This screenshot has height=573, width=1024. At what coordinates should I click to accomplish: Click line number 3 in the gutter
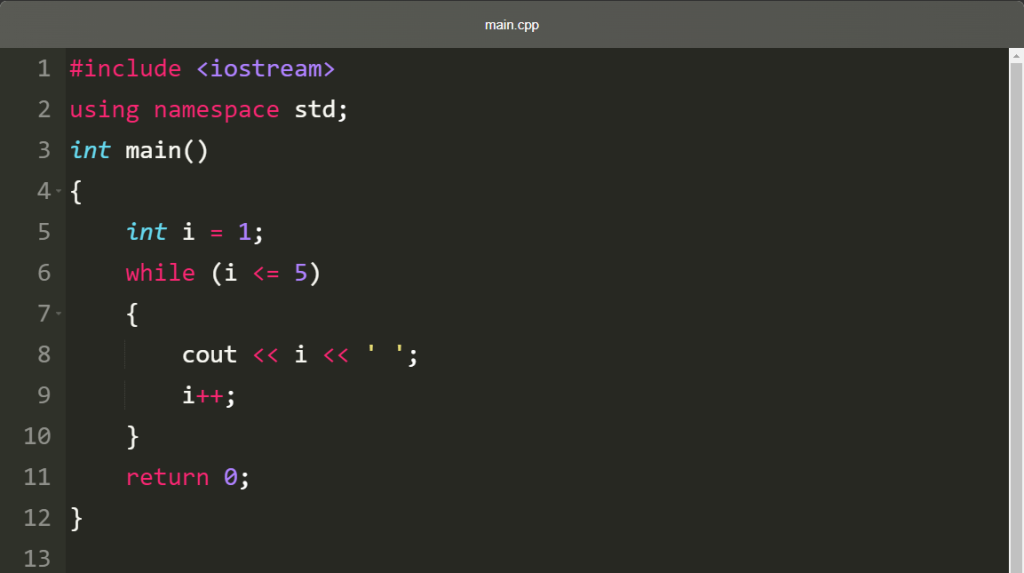coord(44,150)
